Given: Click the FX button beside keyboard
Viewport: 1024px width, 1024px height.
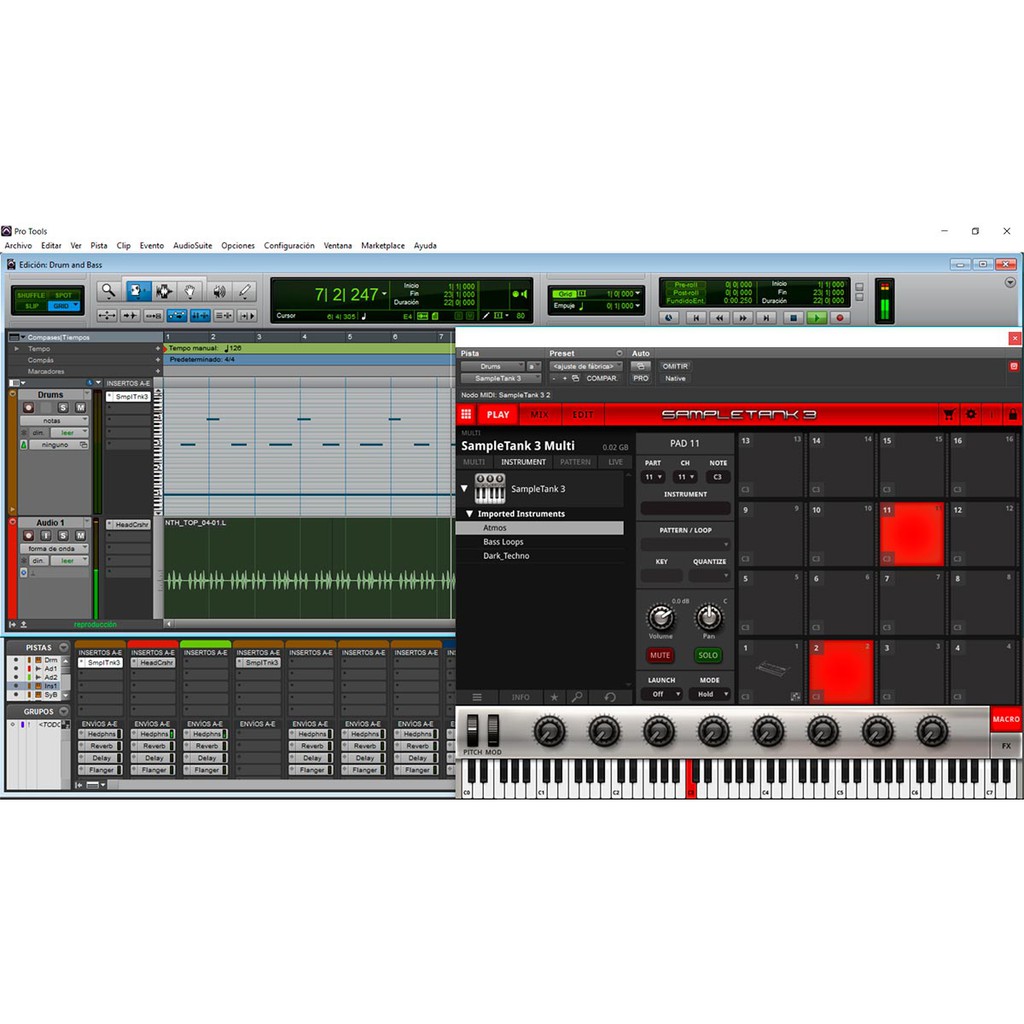Looking at the screenshot, I should pos(1006,745).
